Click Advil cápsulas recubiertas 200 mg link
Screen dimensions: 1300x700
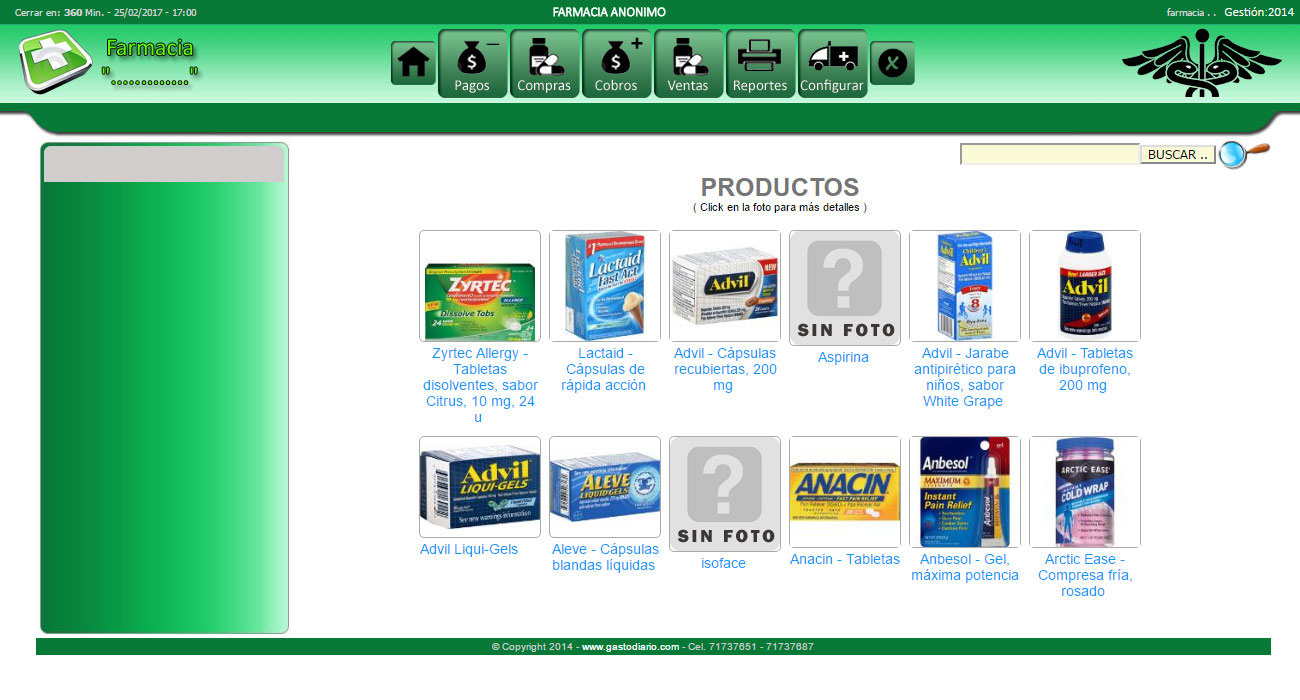point(725,369)
